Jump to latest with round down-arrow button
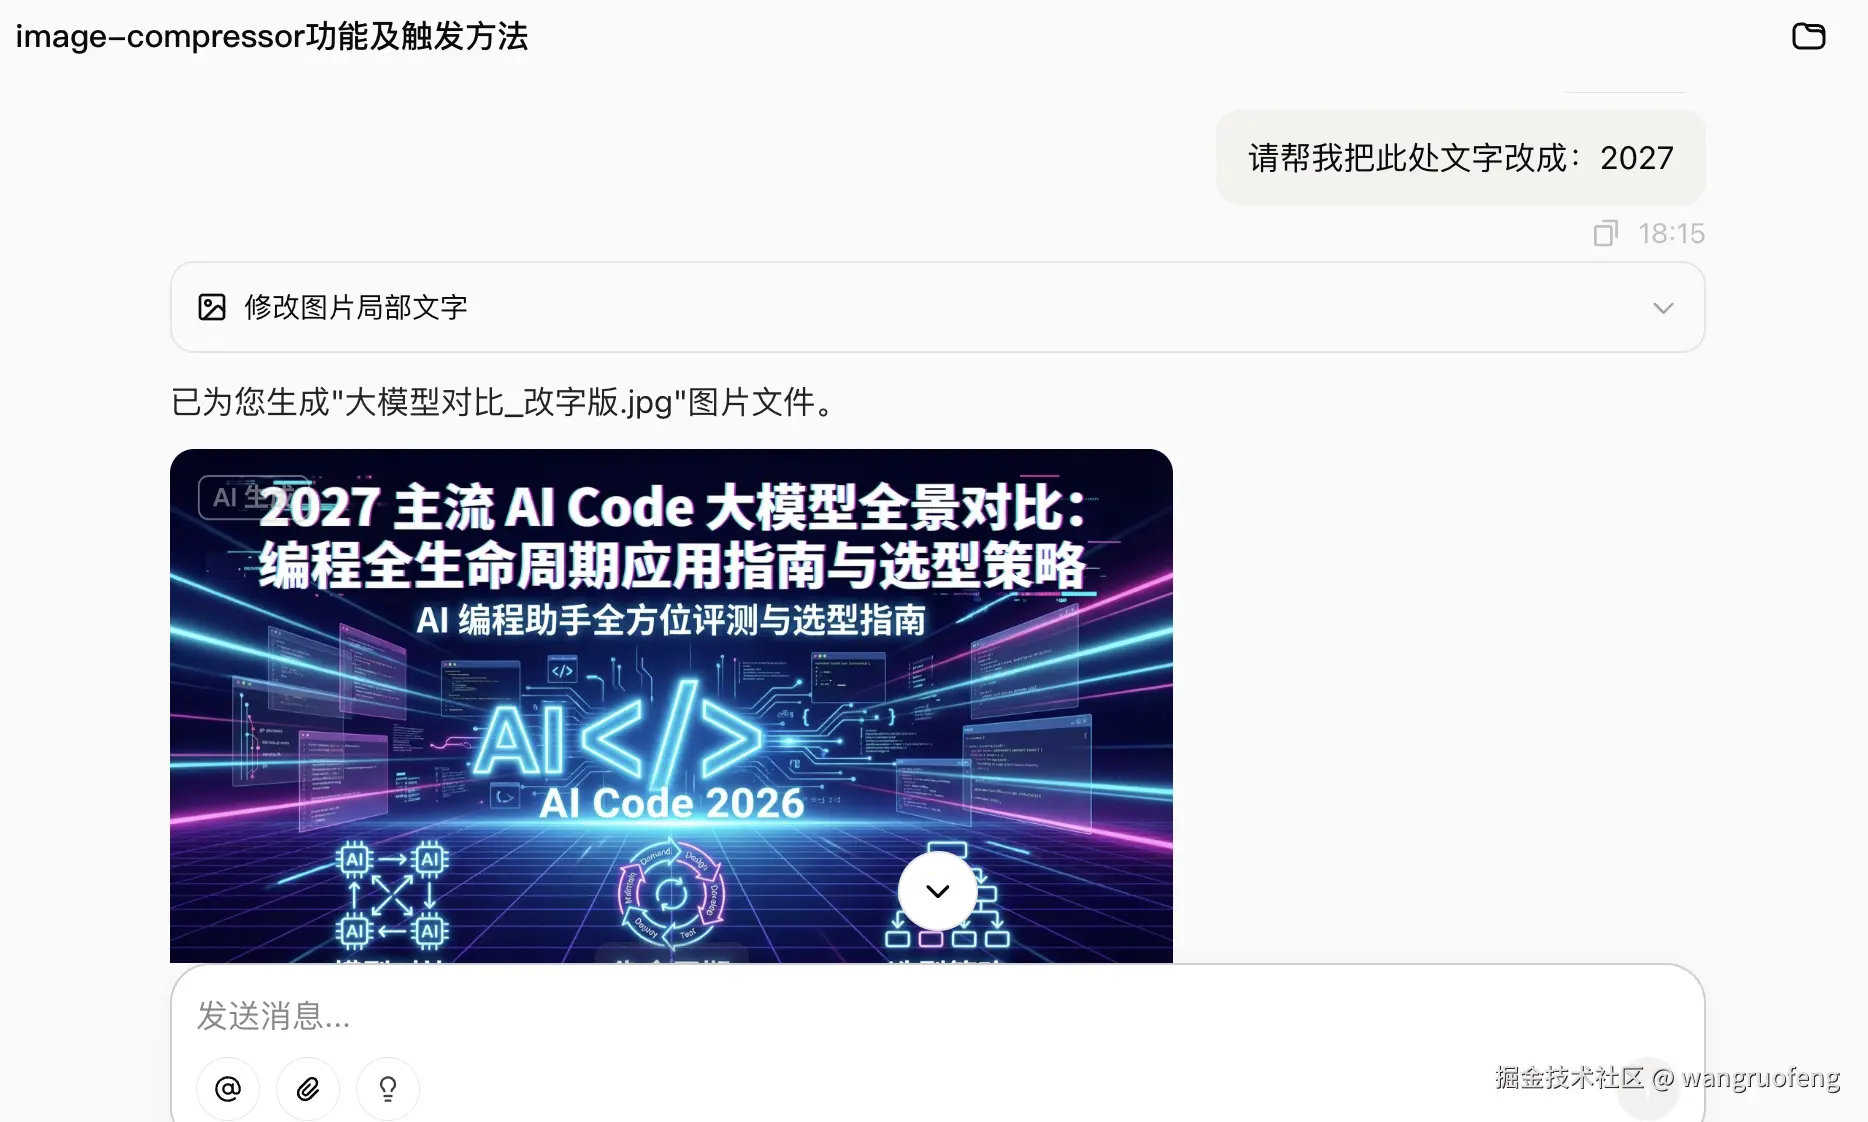The height and width of the screenshot is (1122, 1868). point(937,891)
